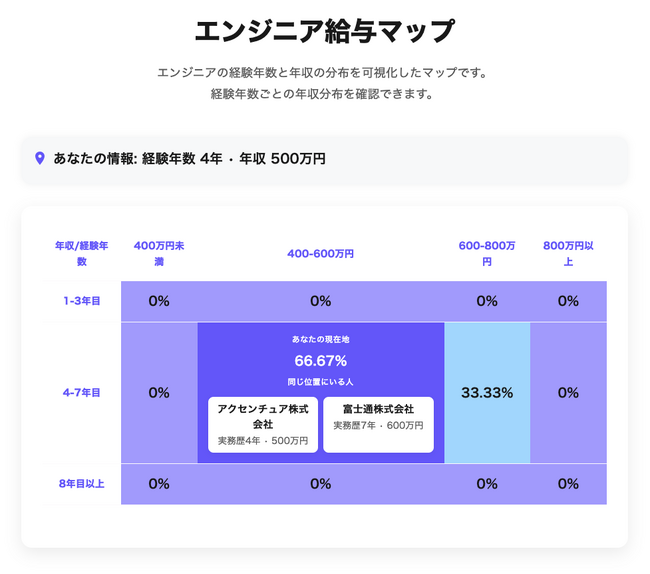Click the エンジニア給与マップ page title
Viewport: 650px width, 574px height.
[325, 31]
